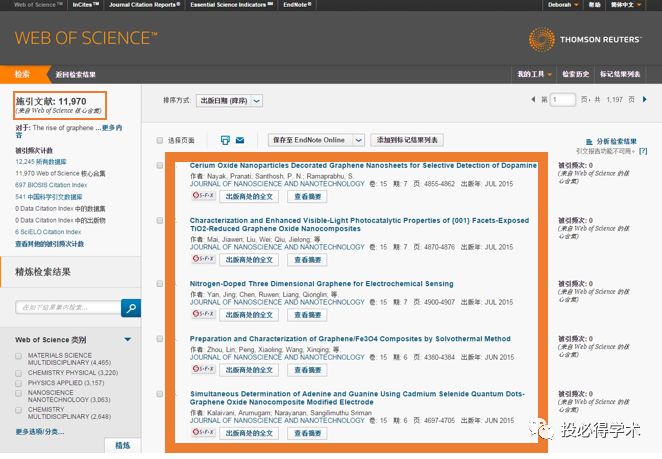
Task: Check Materials Science Multidisciplinary category
Action: click(19, 356)
